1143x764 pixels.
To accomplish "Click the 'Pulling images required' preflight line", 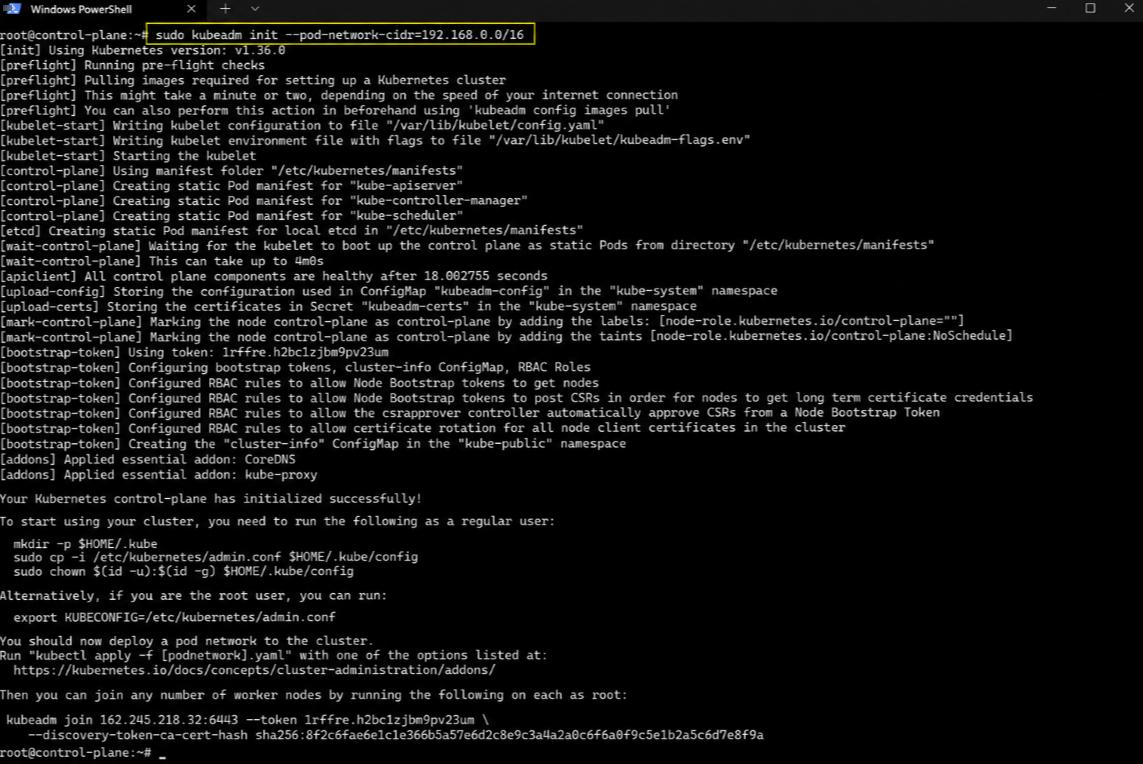I will pyautogui.click(x=253, y=81).
